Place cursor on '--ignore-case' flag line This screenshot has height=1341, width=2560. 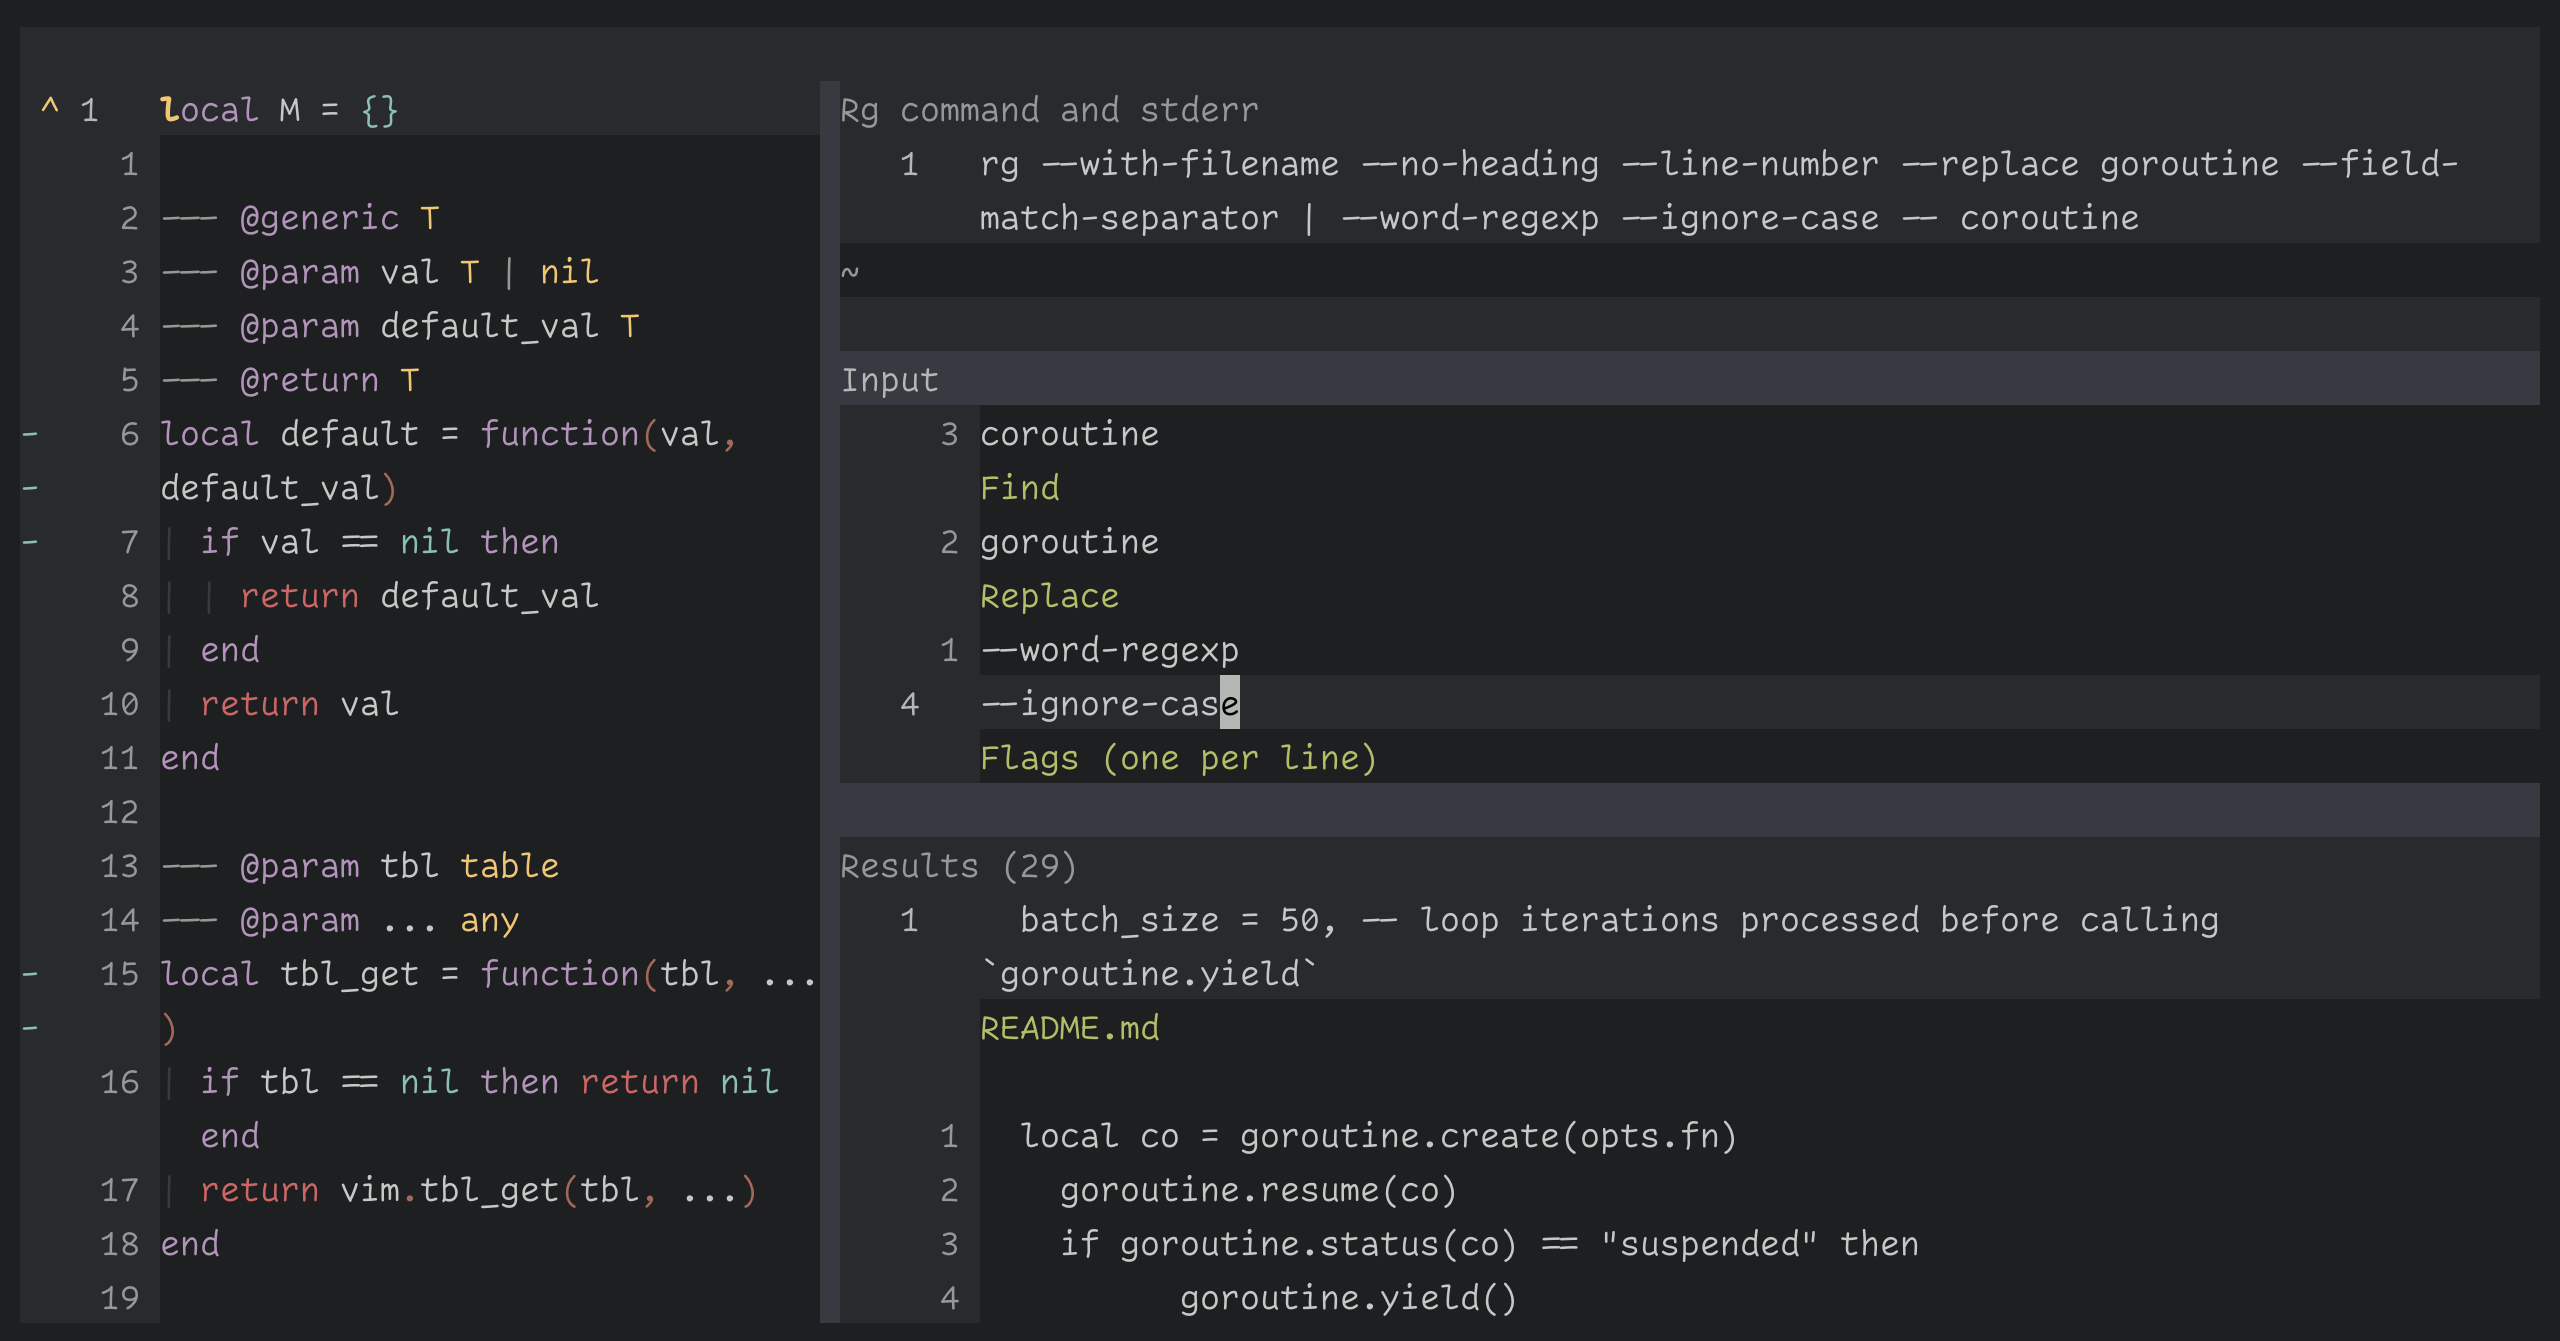(1110, 704)
